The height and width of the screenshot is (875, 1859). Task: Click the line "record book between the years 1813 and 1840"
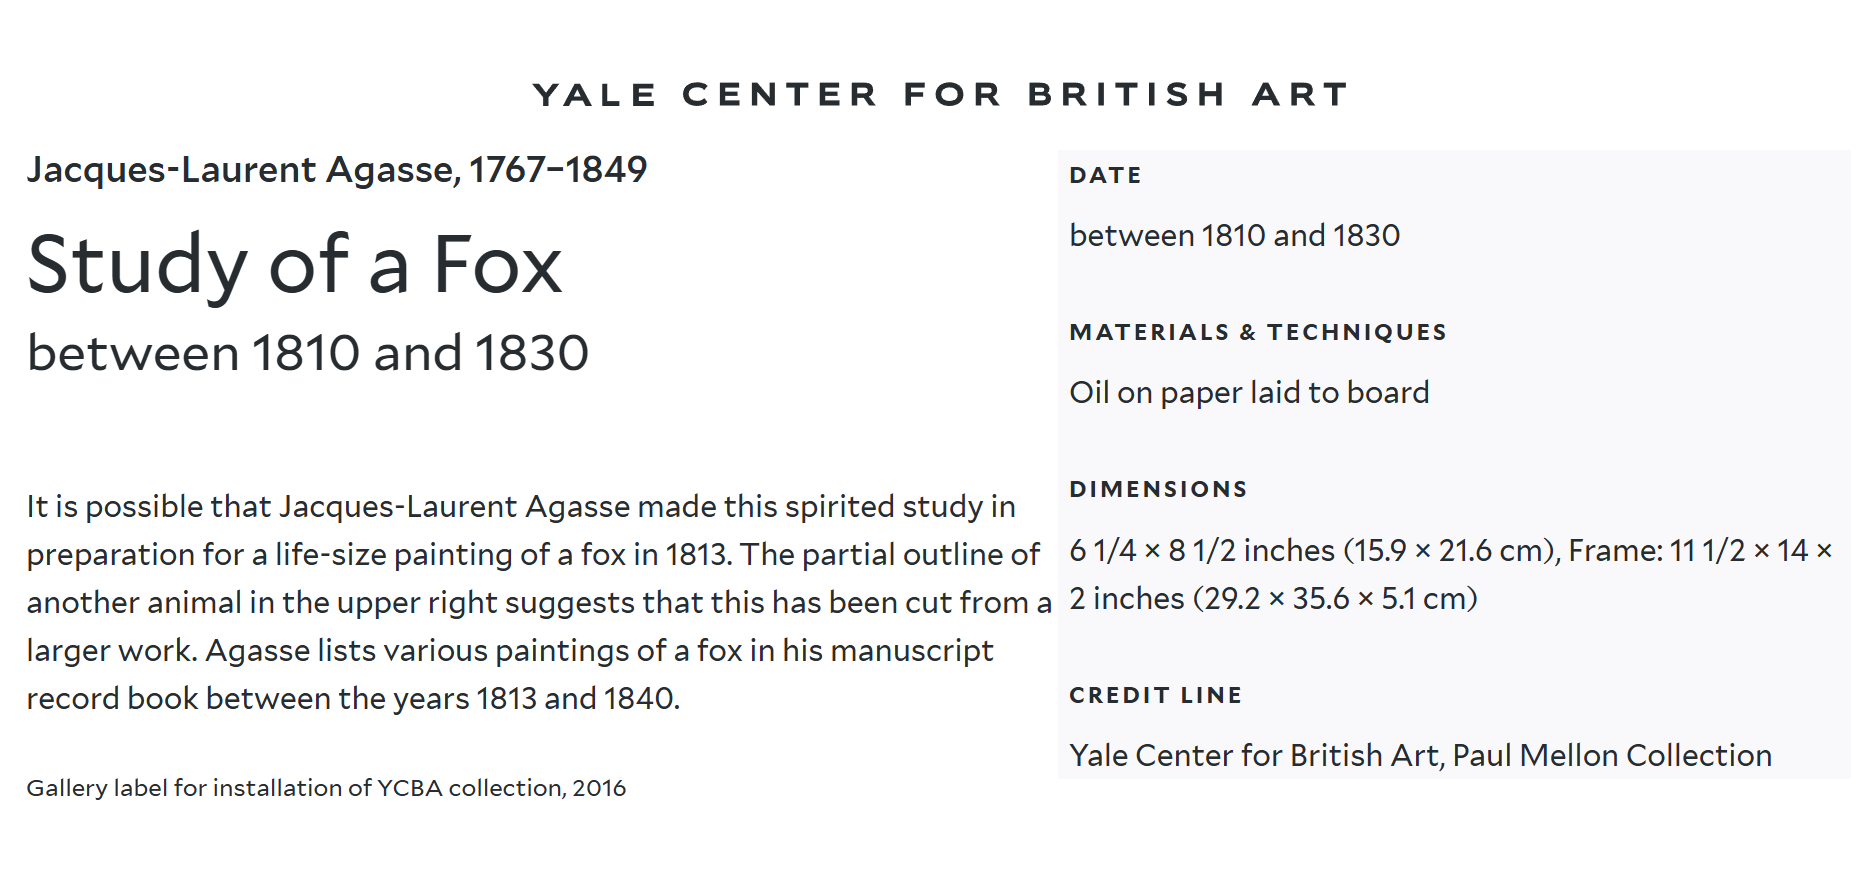352,699
